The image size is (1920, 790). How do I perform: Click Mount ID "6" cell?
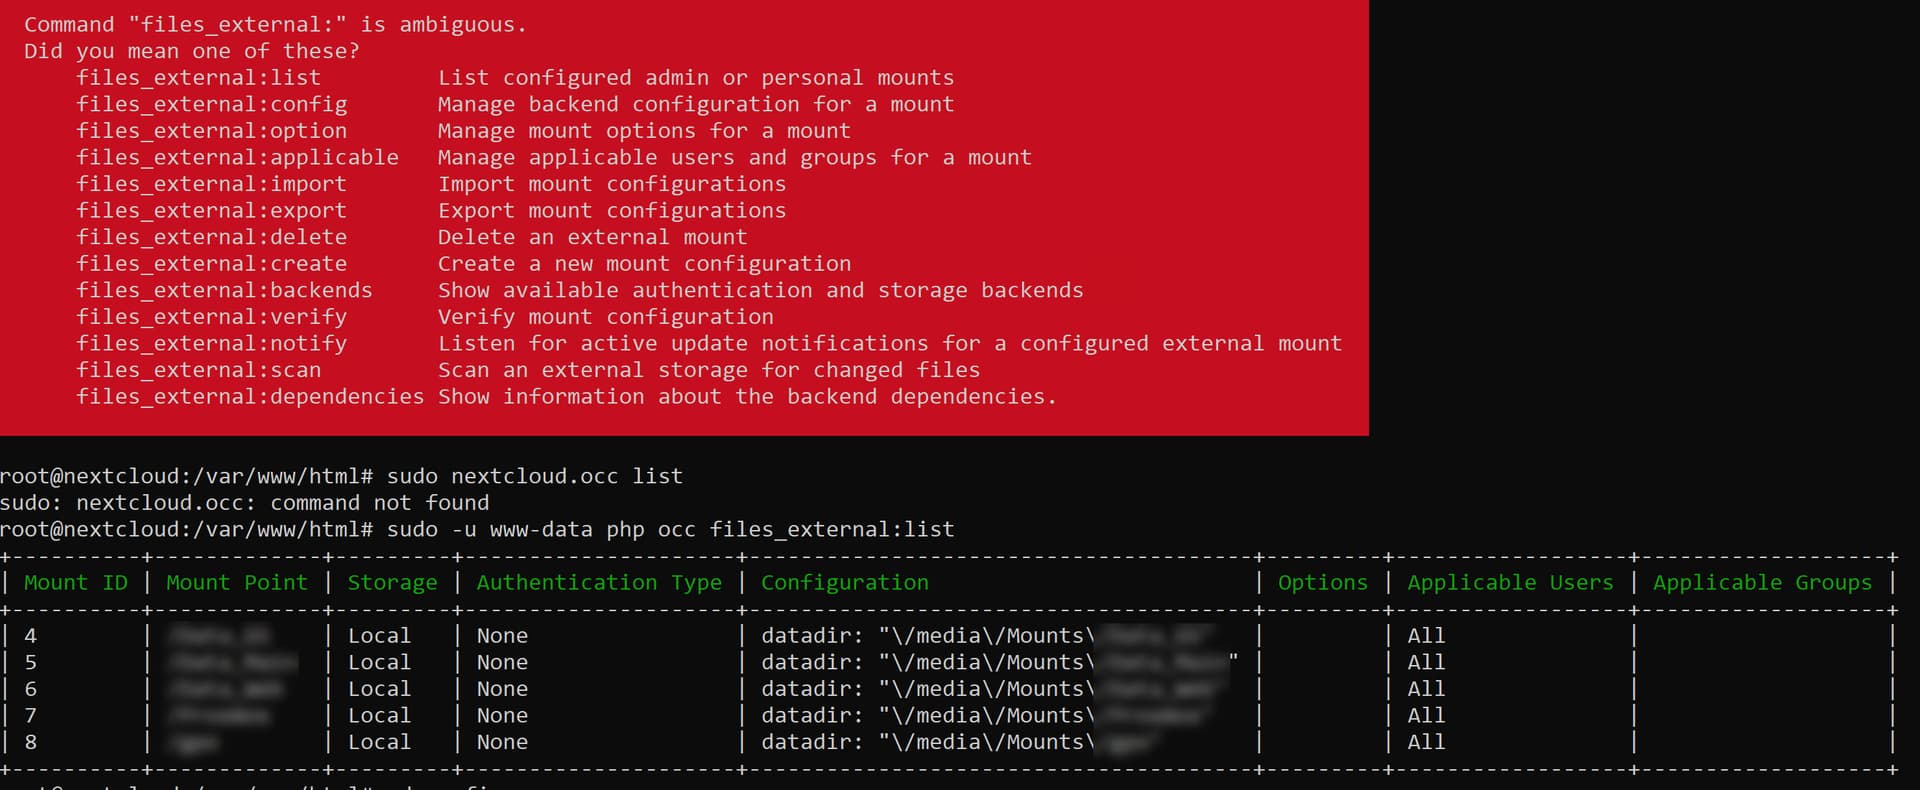pyautogui.click(x=31, y=689)
